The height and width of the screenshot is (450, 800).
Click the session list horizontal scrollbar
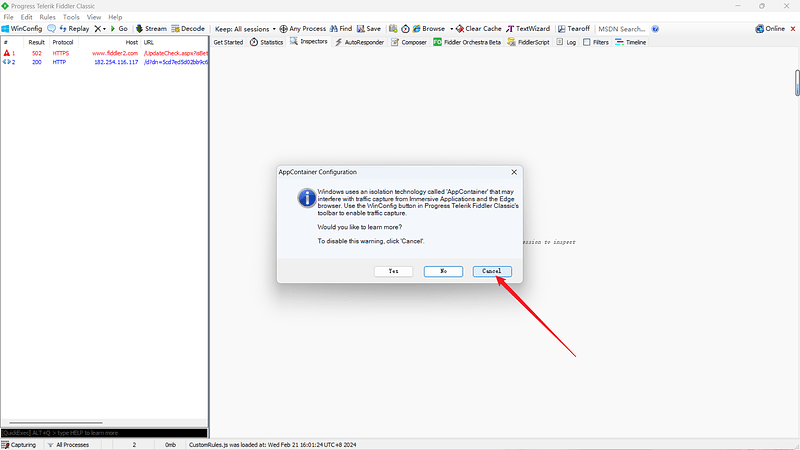(x=56, y=422)
